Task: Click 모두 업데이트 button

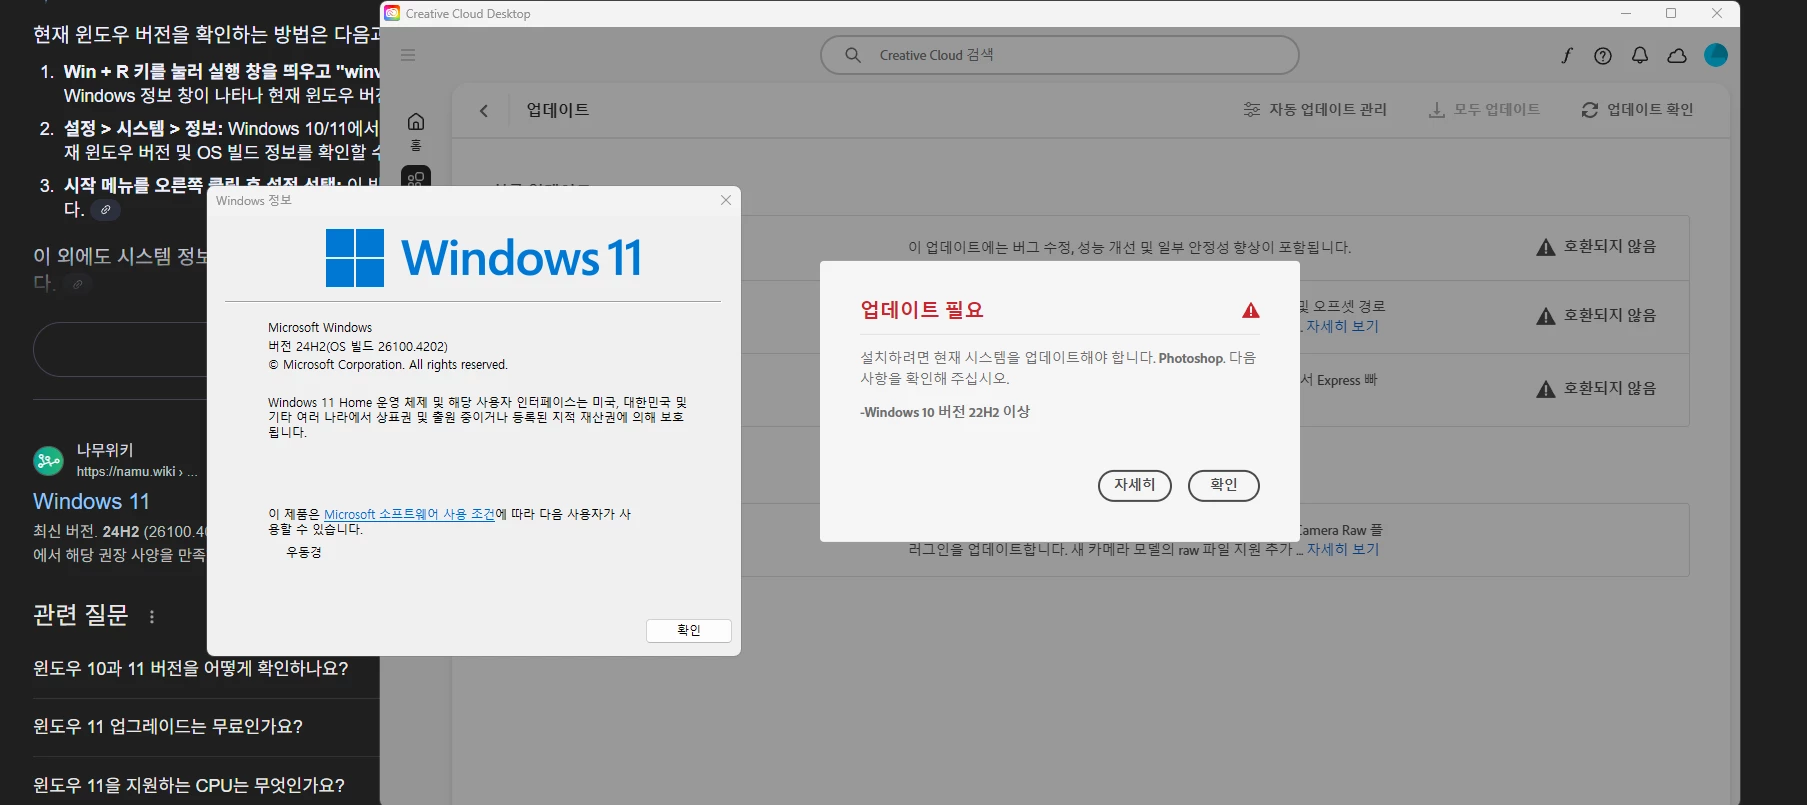Action: click(1484, 110)
